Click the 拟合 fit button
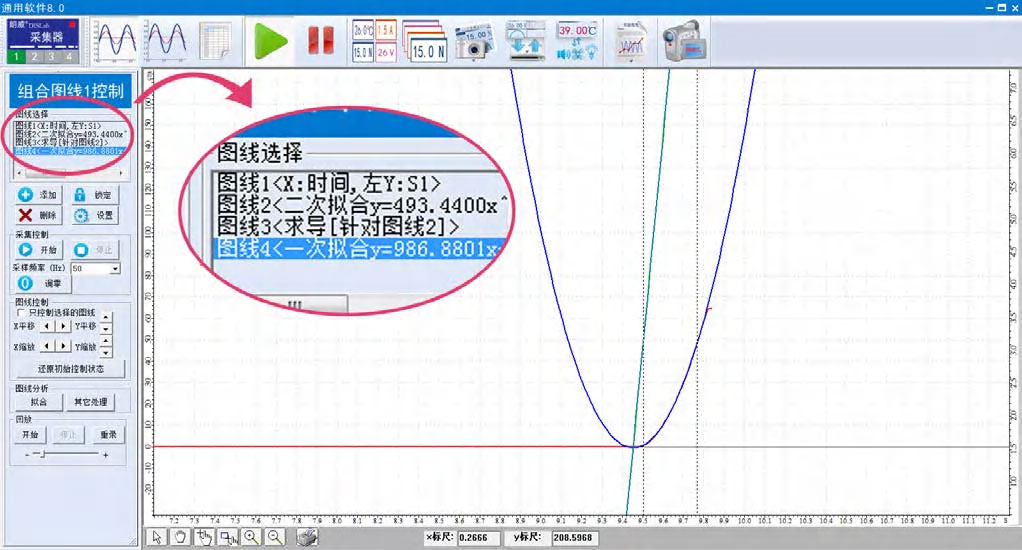Screen dimensions: 1022x550 click(37, 402)
